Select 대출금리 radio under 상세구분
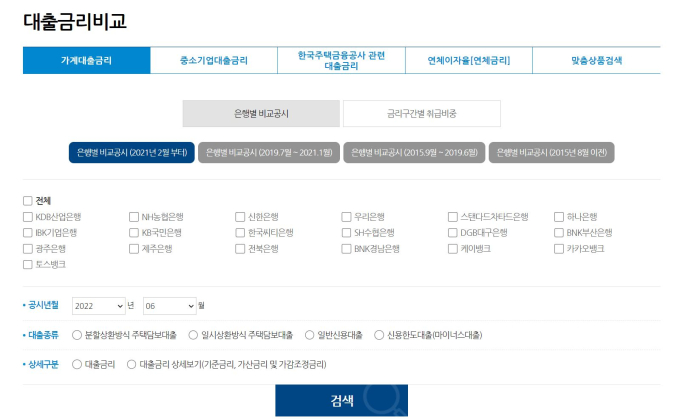 77,364
